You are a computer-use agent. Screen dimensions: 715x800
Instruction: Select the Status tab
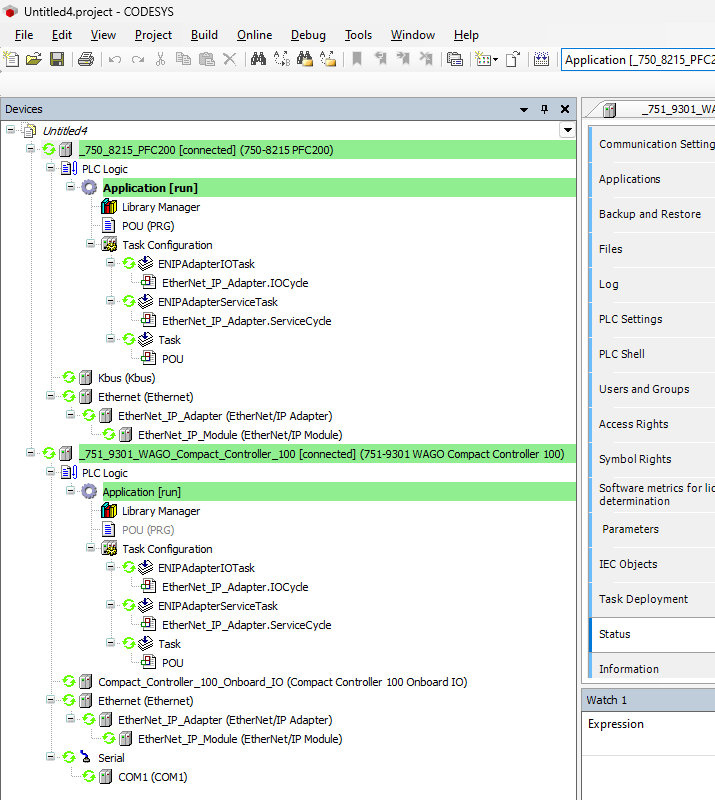653,634
